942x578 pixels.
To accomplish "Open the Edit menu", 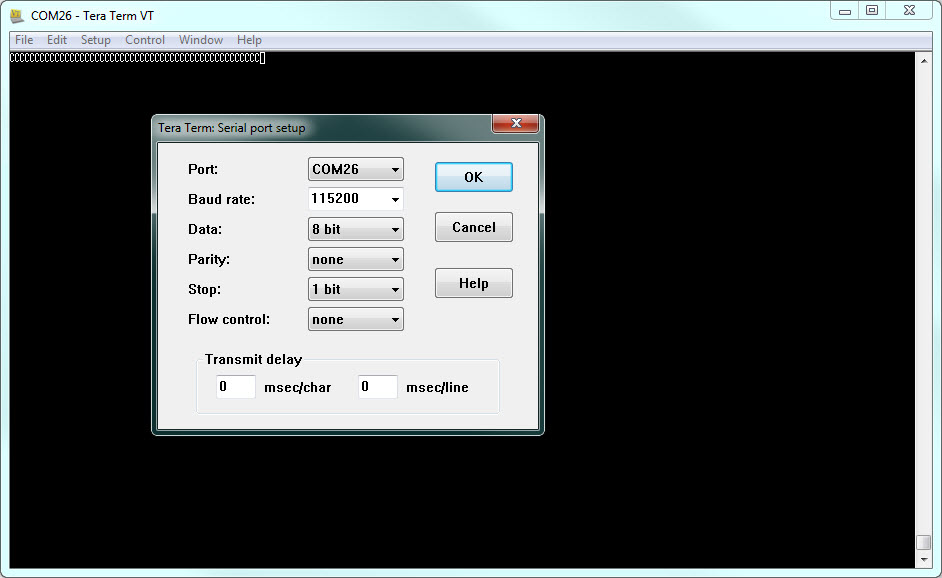I will 57,40.
